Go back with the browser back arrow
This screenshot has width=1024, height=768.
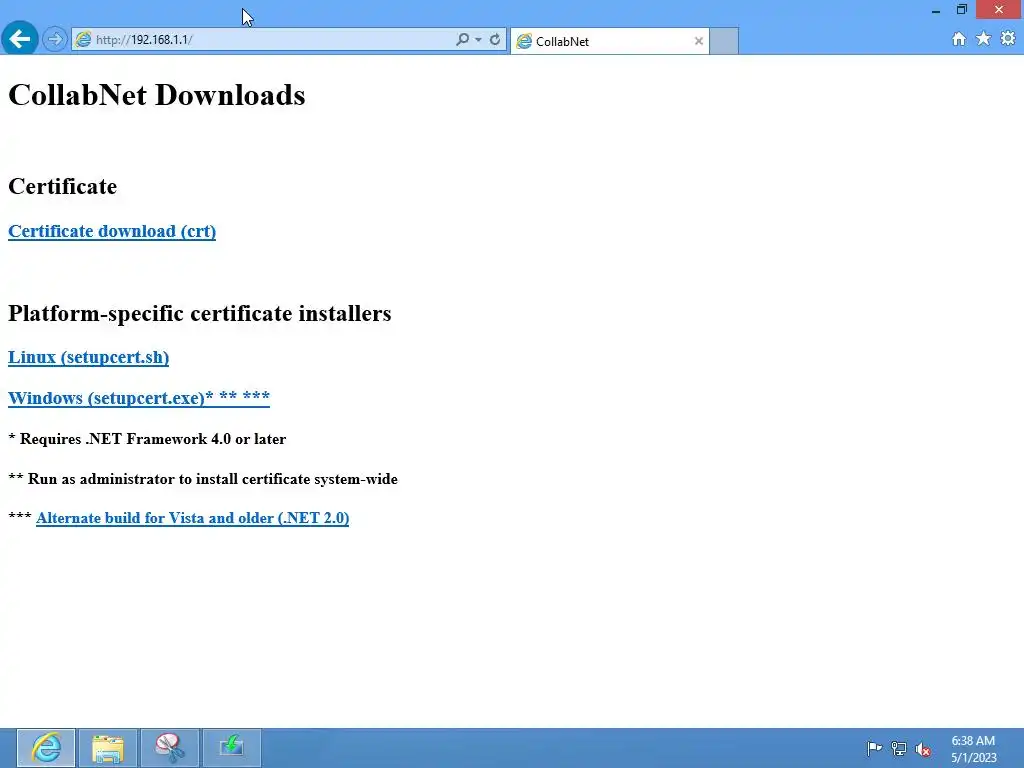coord(20,39)
